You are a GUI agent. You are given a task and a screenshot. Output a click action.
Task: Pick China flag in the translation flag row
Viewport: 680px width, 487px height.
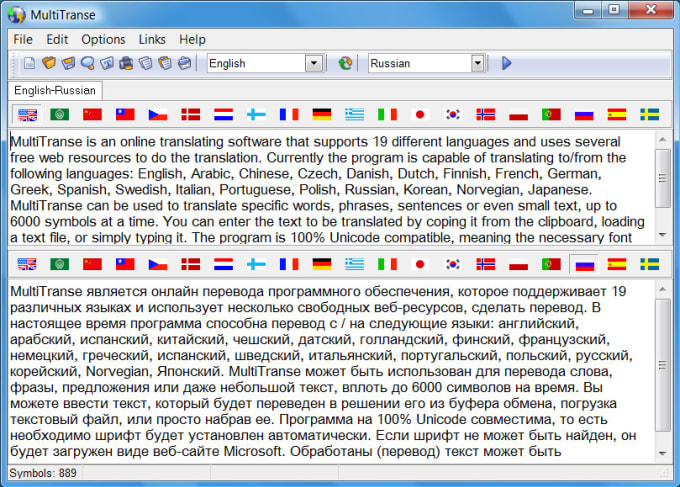pos(92,264)
